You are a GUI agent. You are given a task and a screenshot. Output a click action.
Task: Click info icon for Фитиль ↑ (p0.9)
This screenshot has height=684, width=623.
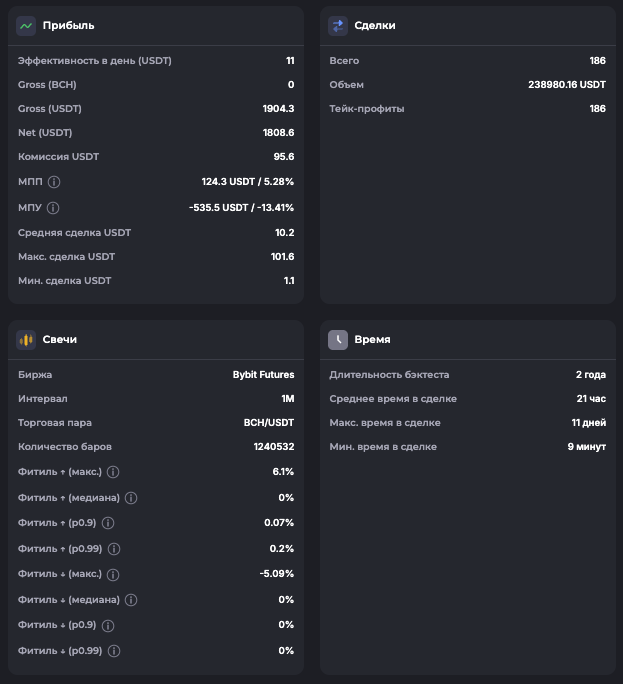[108, 523]
